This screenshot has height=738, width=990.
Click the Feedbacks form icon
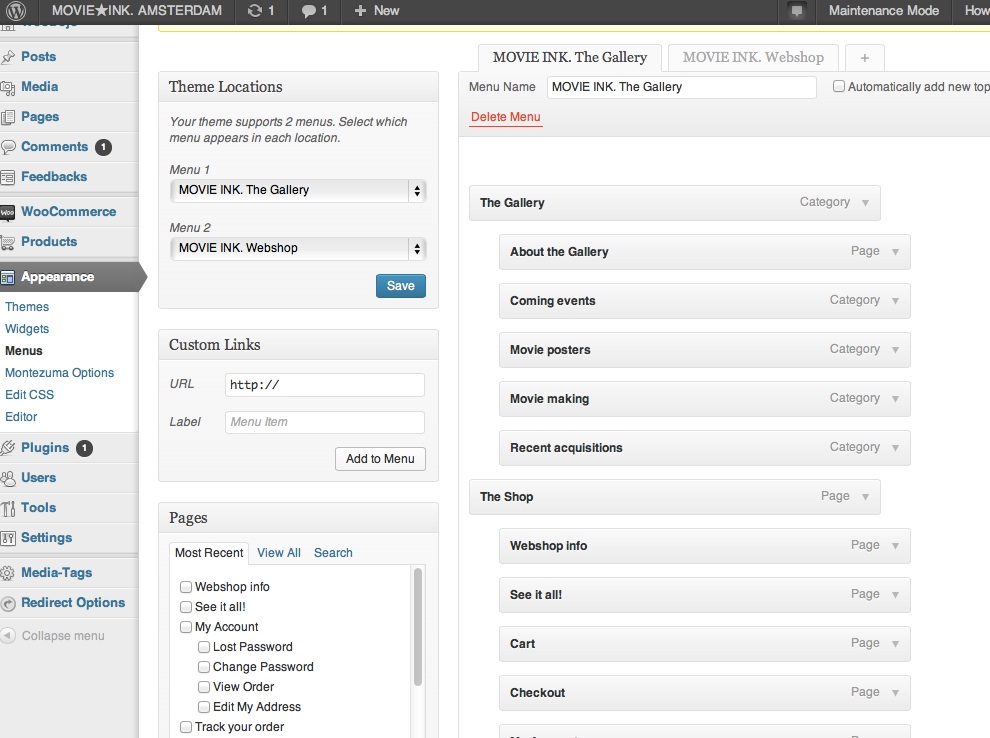point(8,177)
